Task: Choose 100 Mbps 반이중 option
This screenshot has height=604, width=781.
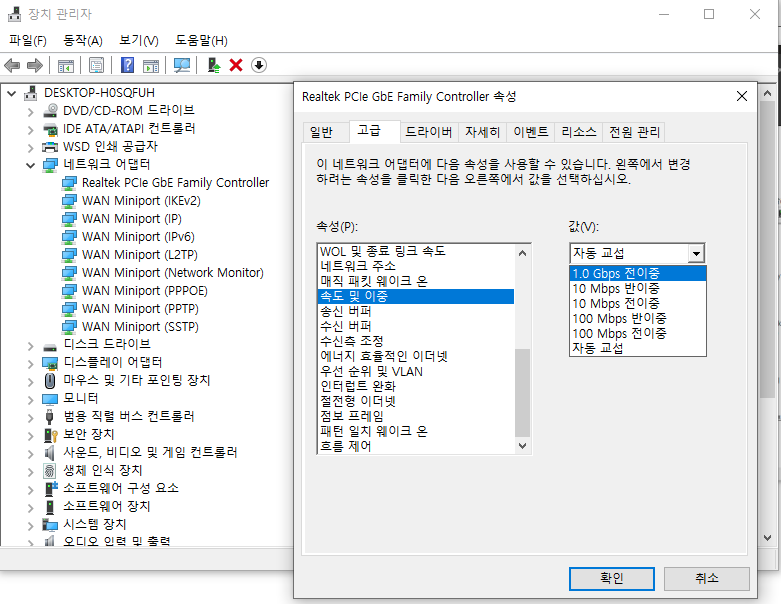Action: click(638, 318)
